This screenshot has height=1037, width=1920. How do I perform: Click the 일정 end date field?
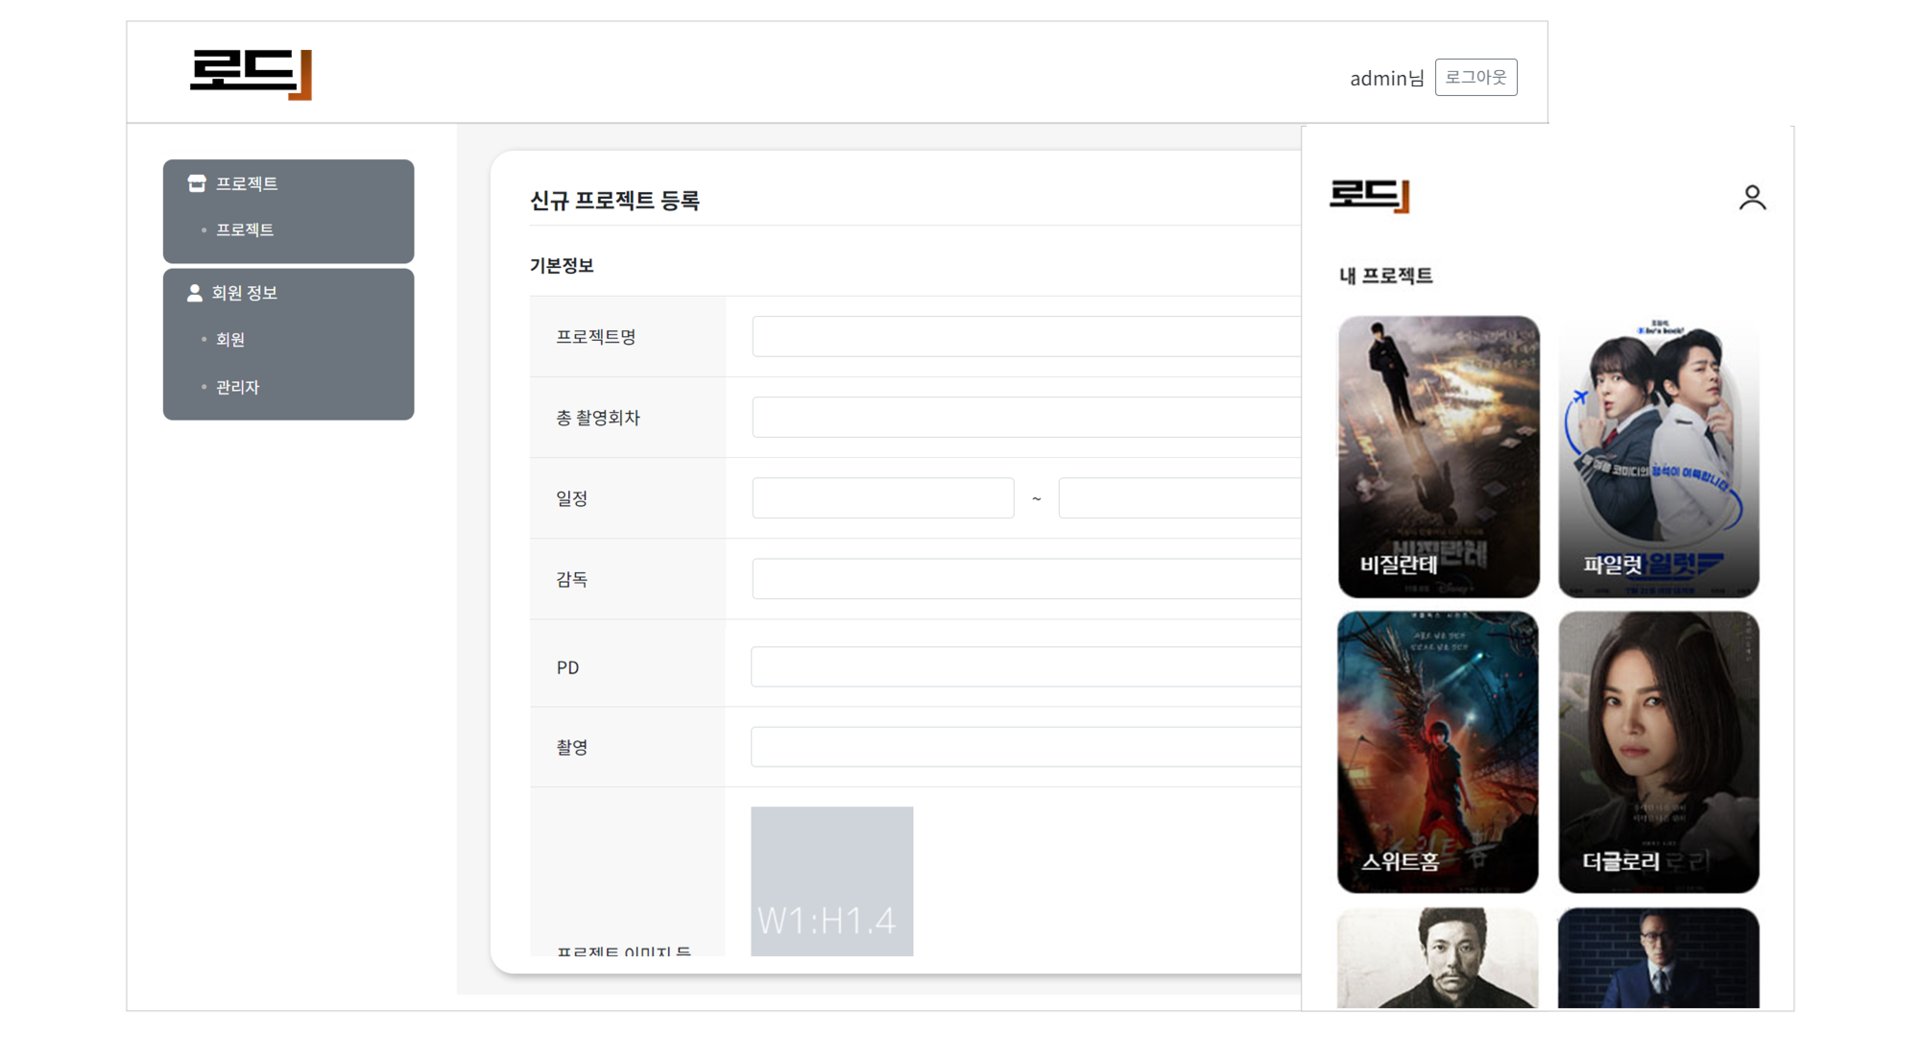1180,498
